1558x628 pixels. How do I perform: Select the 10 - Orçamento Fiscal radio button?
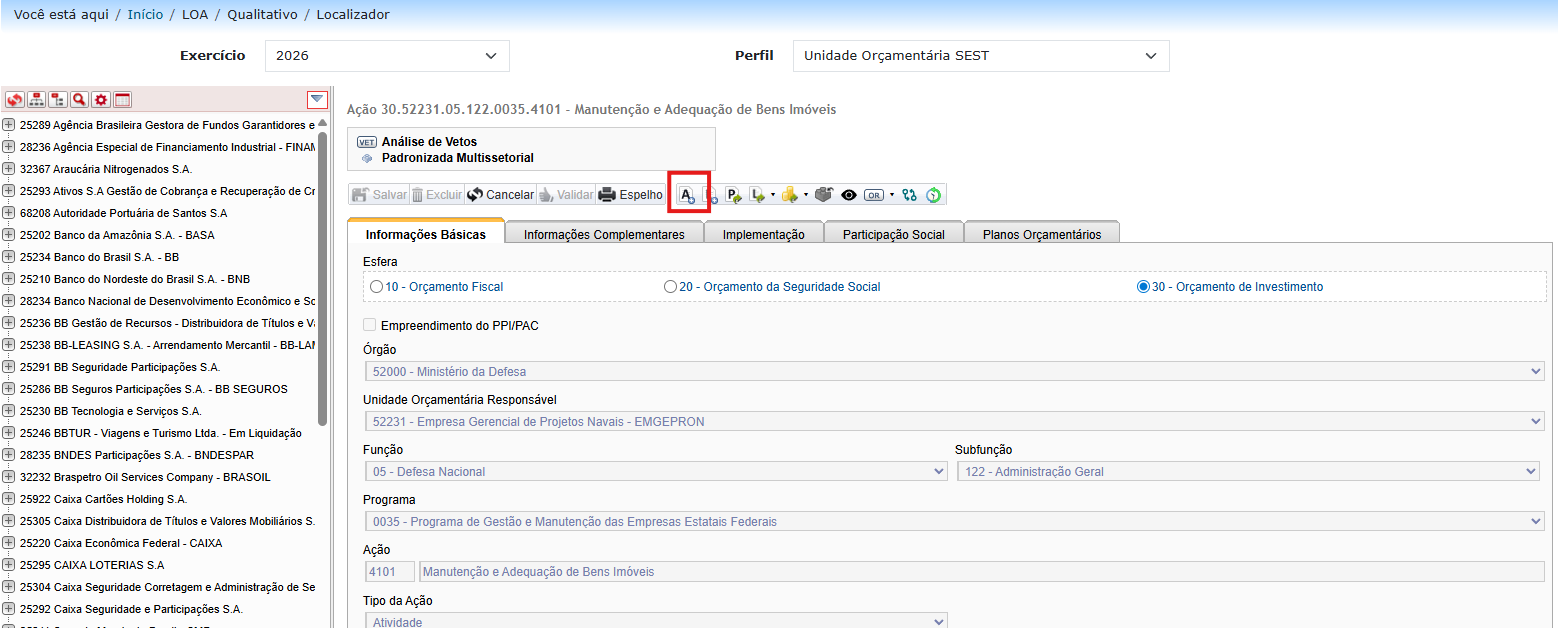point(376,287)
